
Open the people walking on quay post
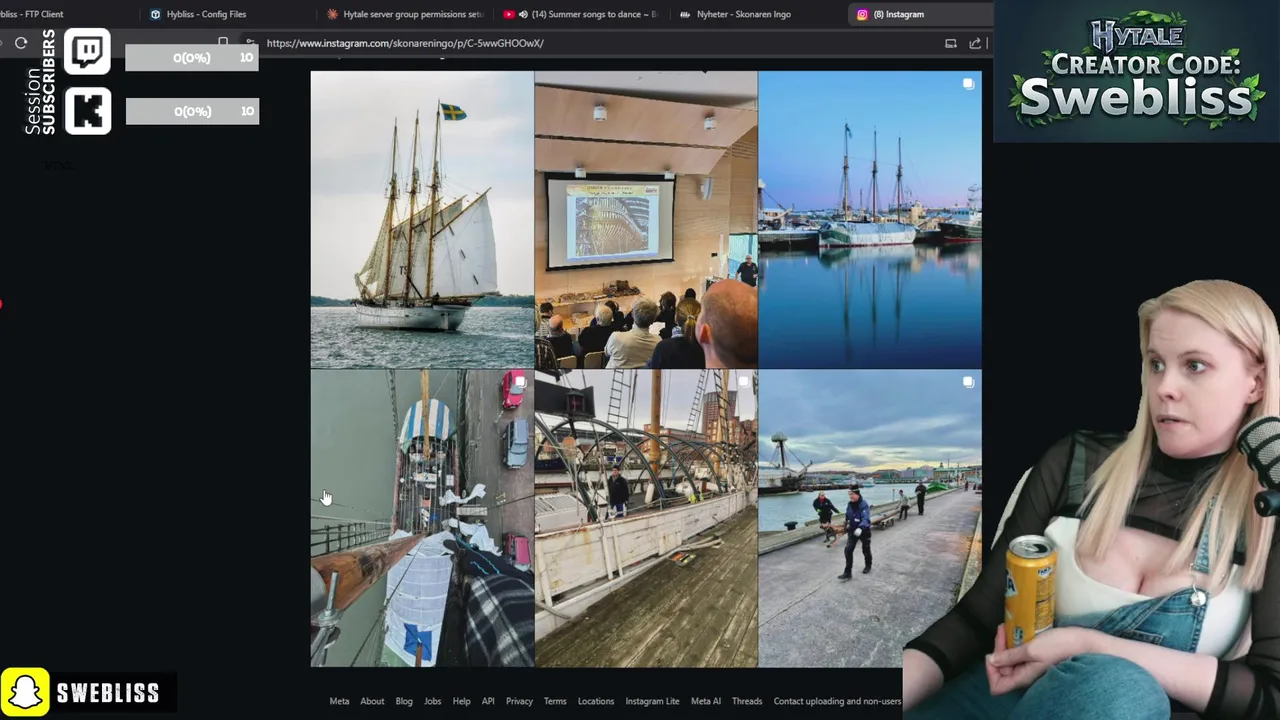870,518
